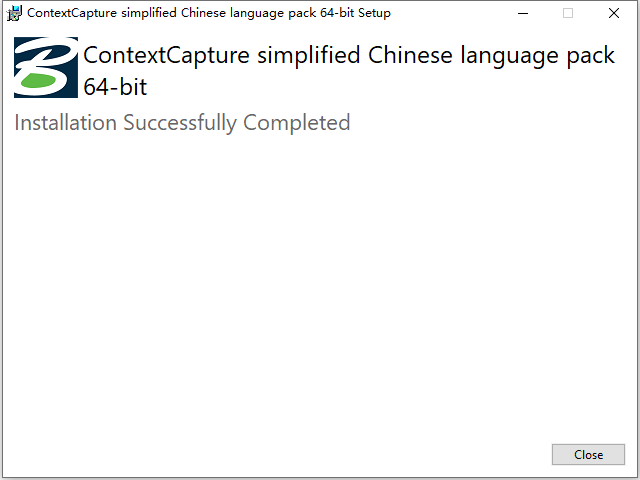The height and width of the screenshot is (480, 640).
Task: Click the Close button to finish setup
Action: [x=588, y=454]
